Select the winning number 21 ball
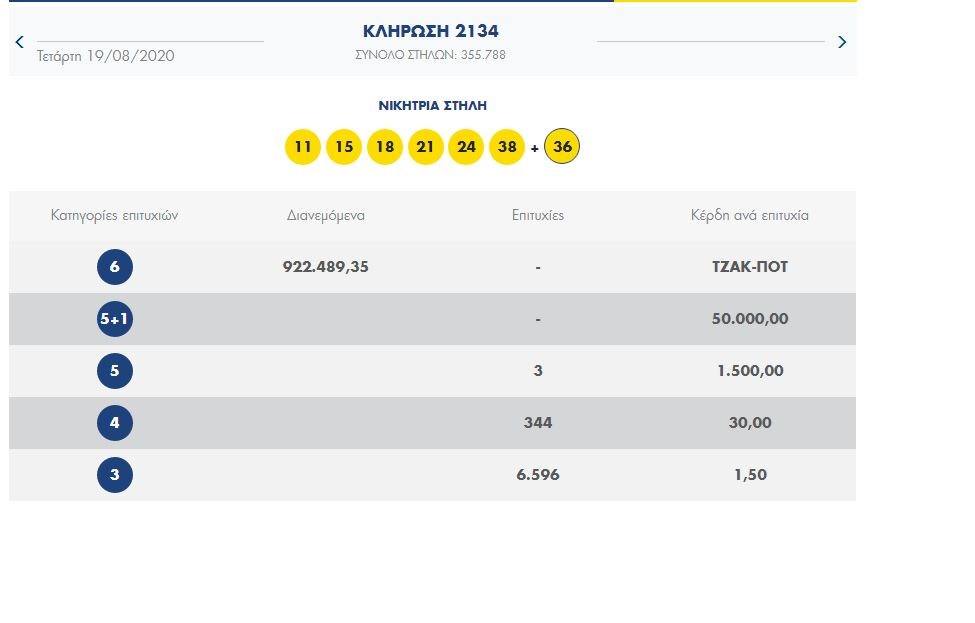The width and height of the screenshot is (975, 623). click(x=426, y=147)
